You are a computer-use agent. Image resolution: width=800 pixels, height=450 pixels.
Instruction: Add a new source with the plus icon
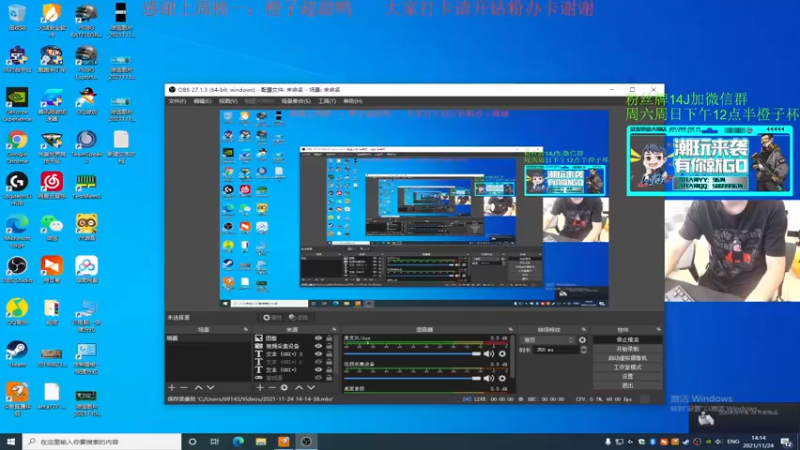tap(260, 388)
